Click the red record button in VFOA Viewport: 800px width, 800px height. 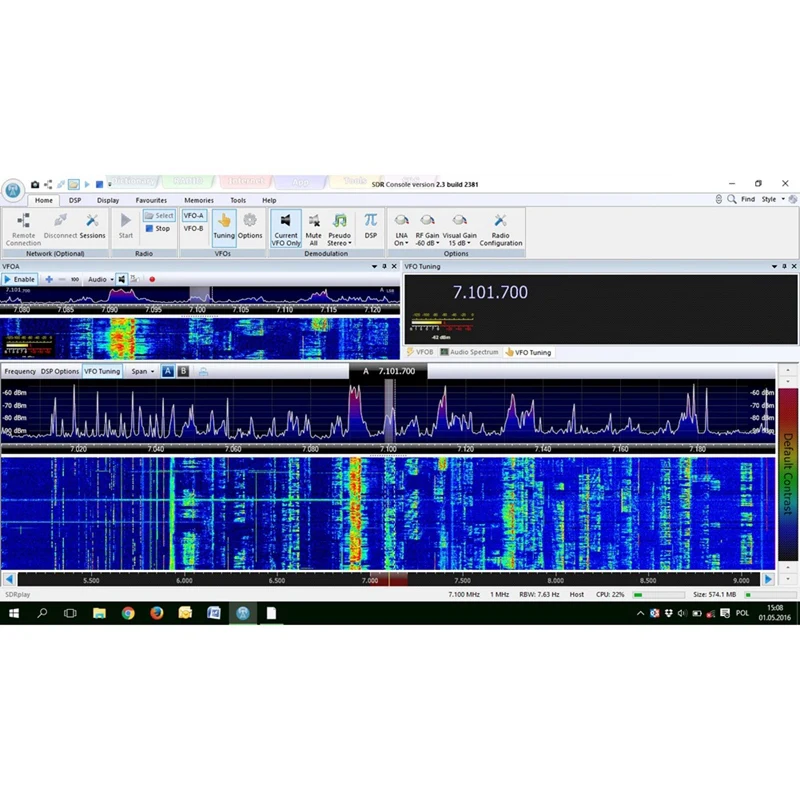152,280
